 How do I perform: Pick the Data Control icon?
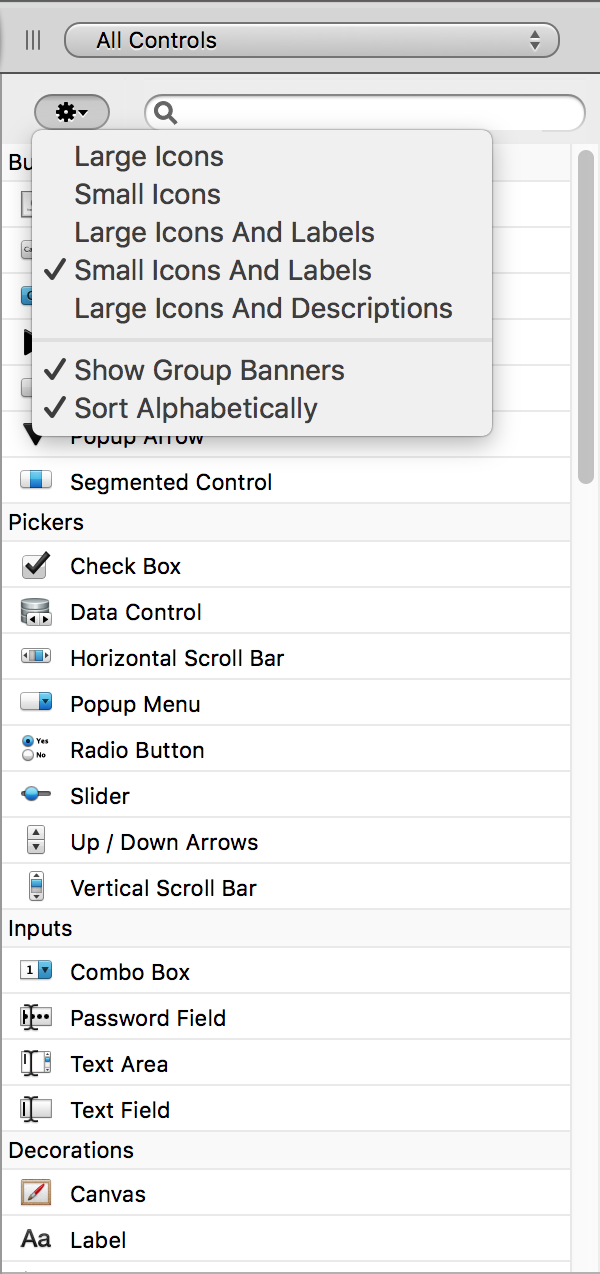36,611
